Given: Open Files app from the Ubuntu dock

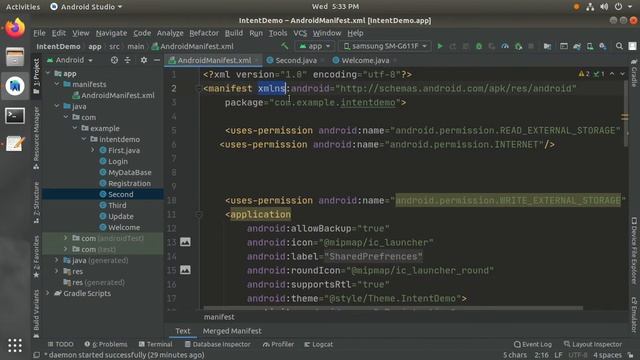Looking at the screenshot, I should [x=15, y=57].
